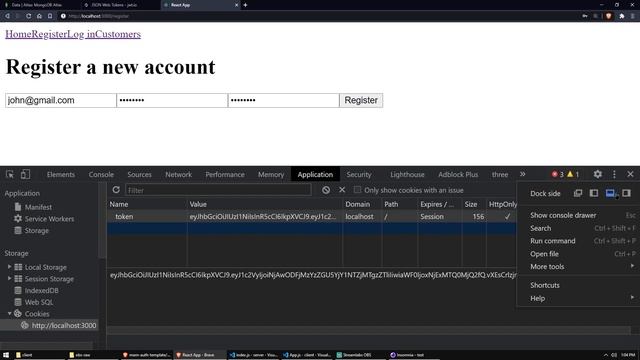
Task: Dock DevTools to the left
Action: [594, 193]
